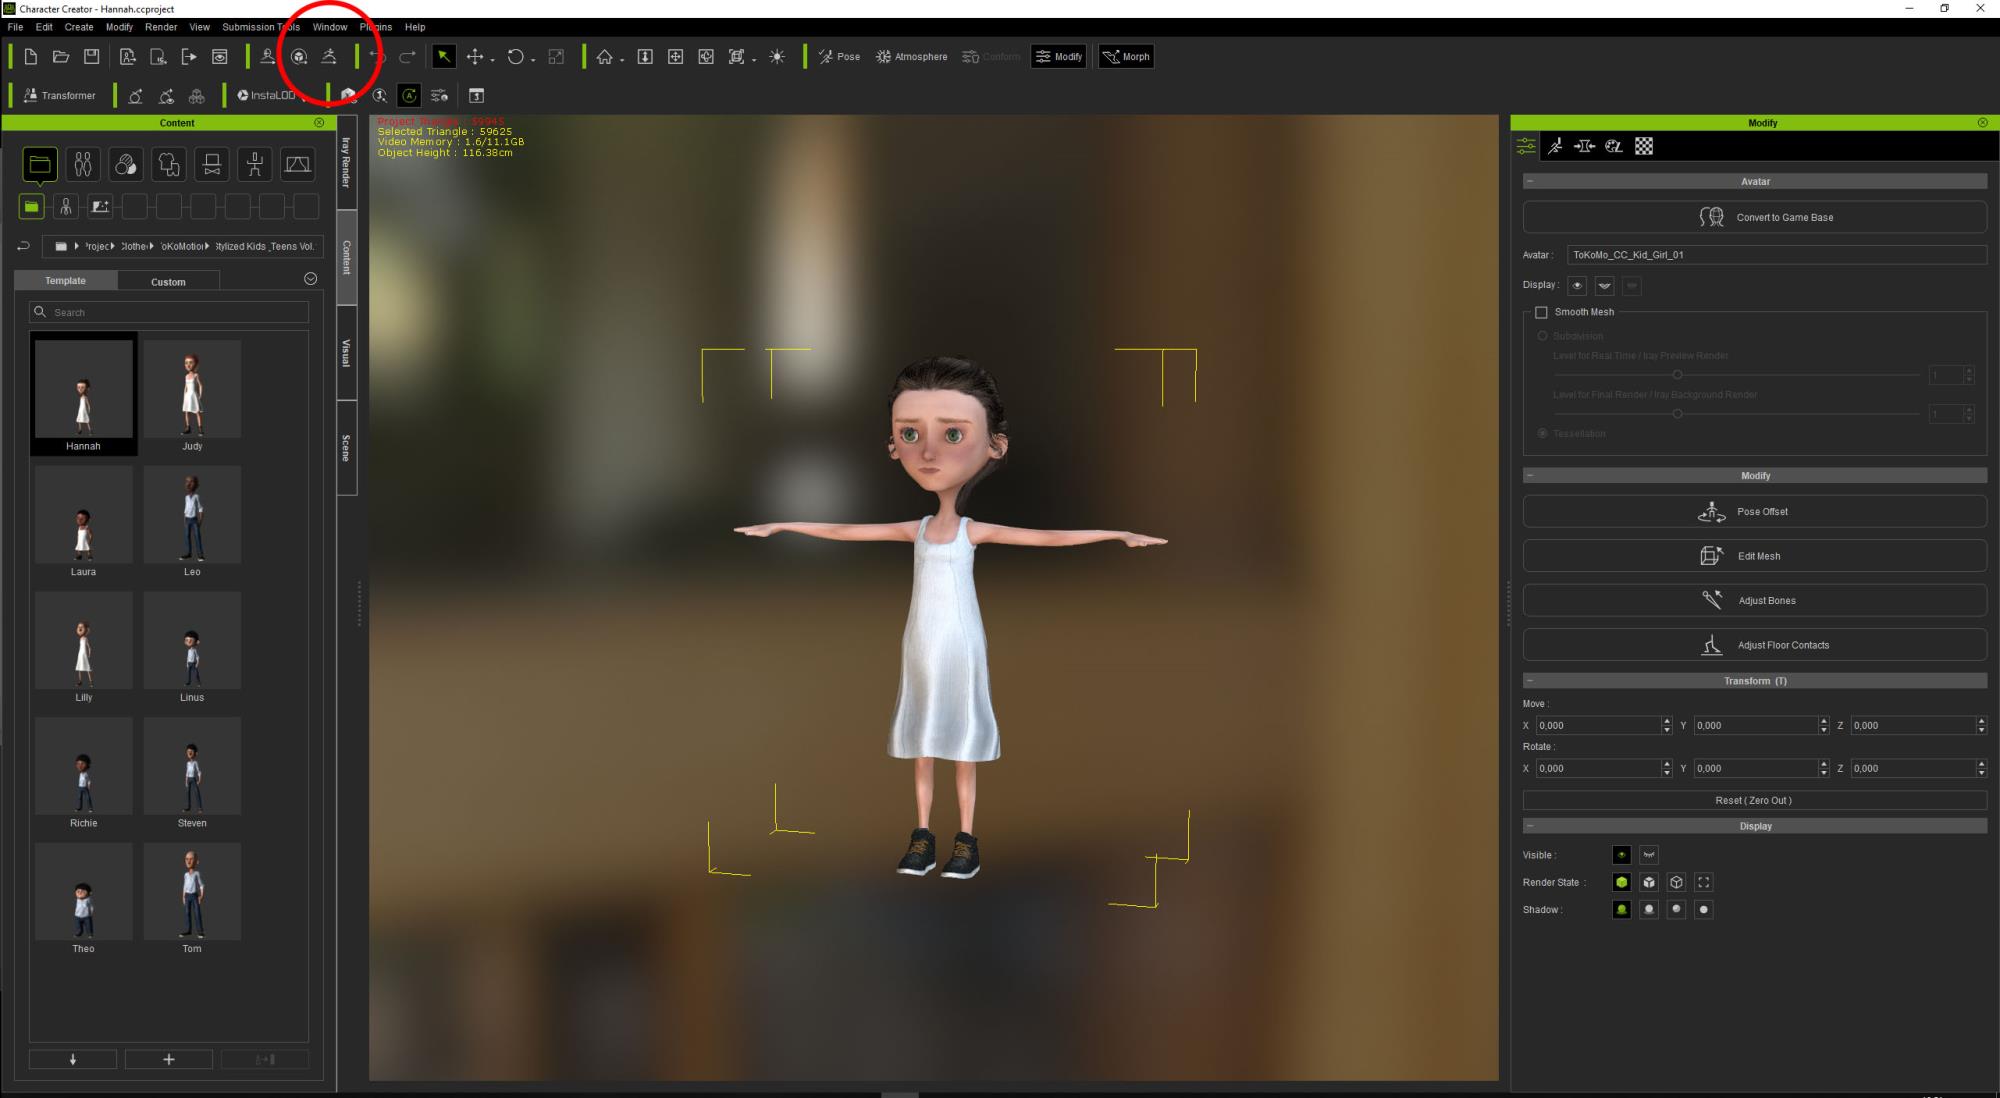Viewport: 2000px width, 1098px height.
Task: Open a project with the folder icon
Action: (61, 57)
